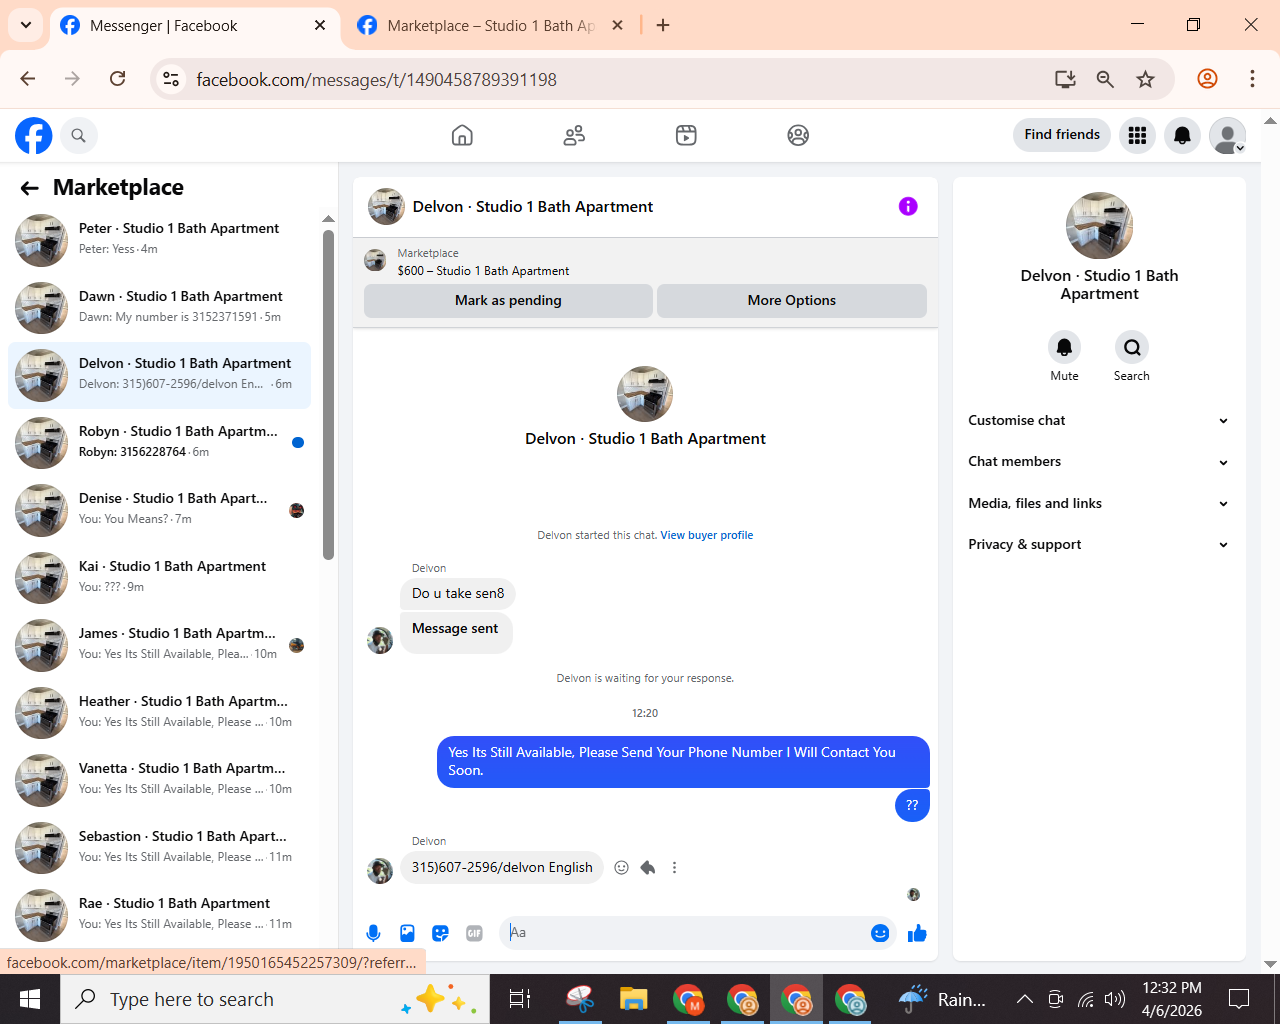The width and height of the screenshot is (1280, 1024).
Task: Click the Windows taskbar search box
Action: [x=275, y=999]
